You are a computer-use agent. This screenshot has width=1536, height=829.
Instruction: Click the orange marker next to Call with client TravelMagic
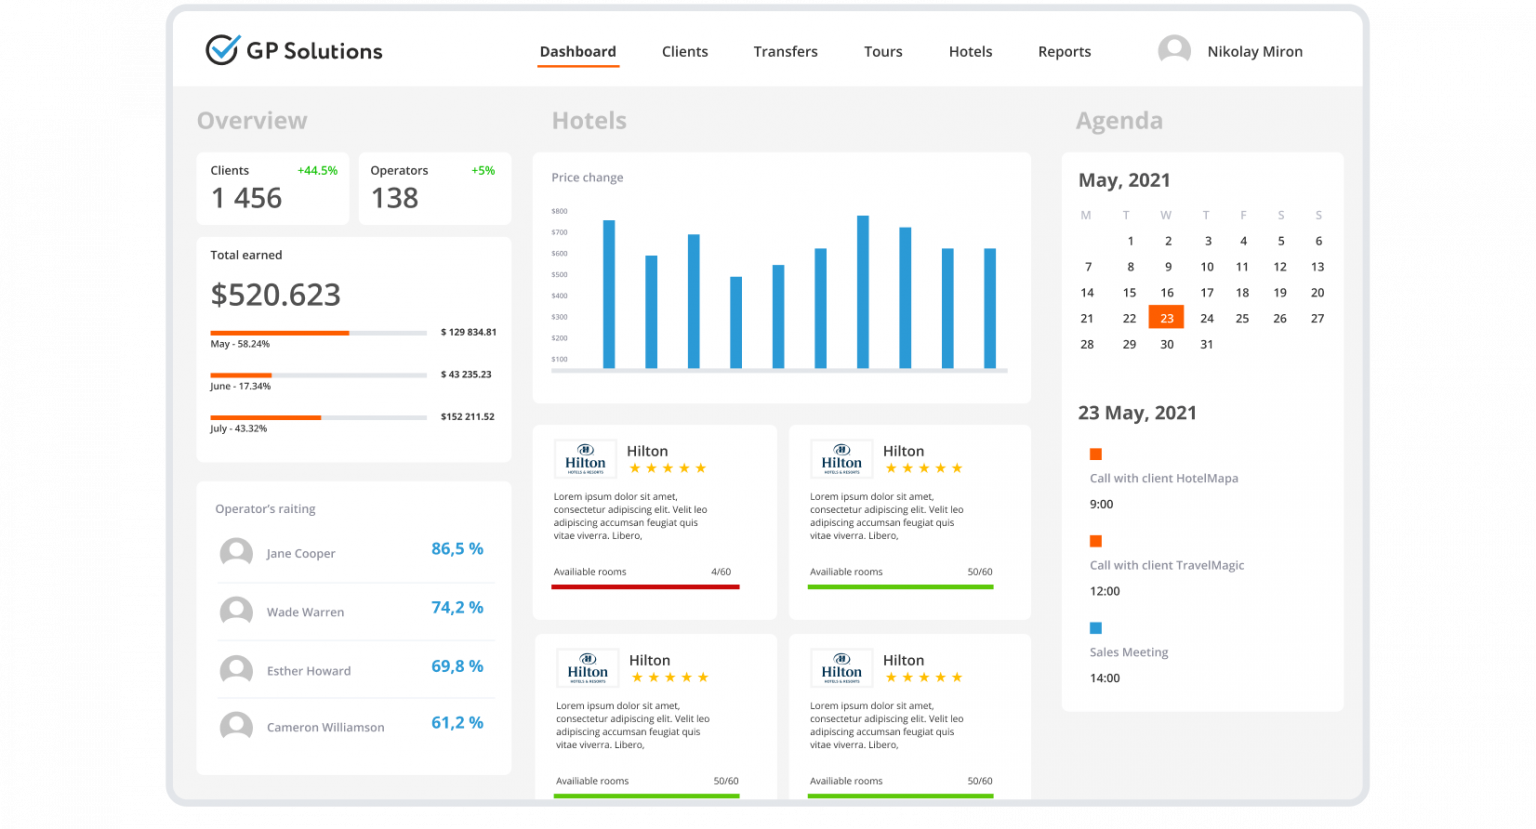pos(1096,540)
